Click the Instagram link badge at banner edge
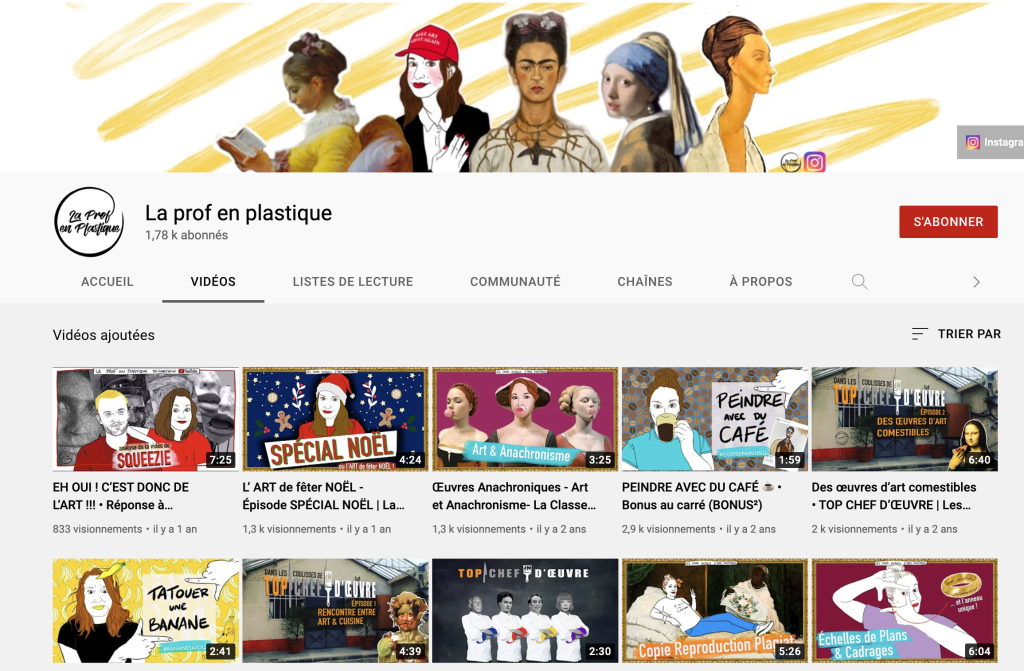1024x671 pixels. click(x=991, y=142)
